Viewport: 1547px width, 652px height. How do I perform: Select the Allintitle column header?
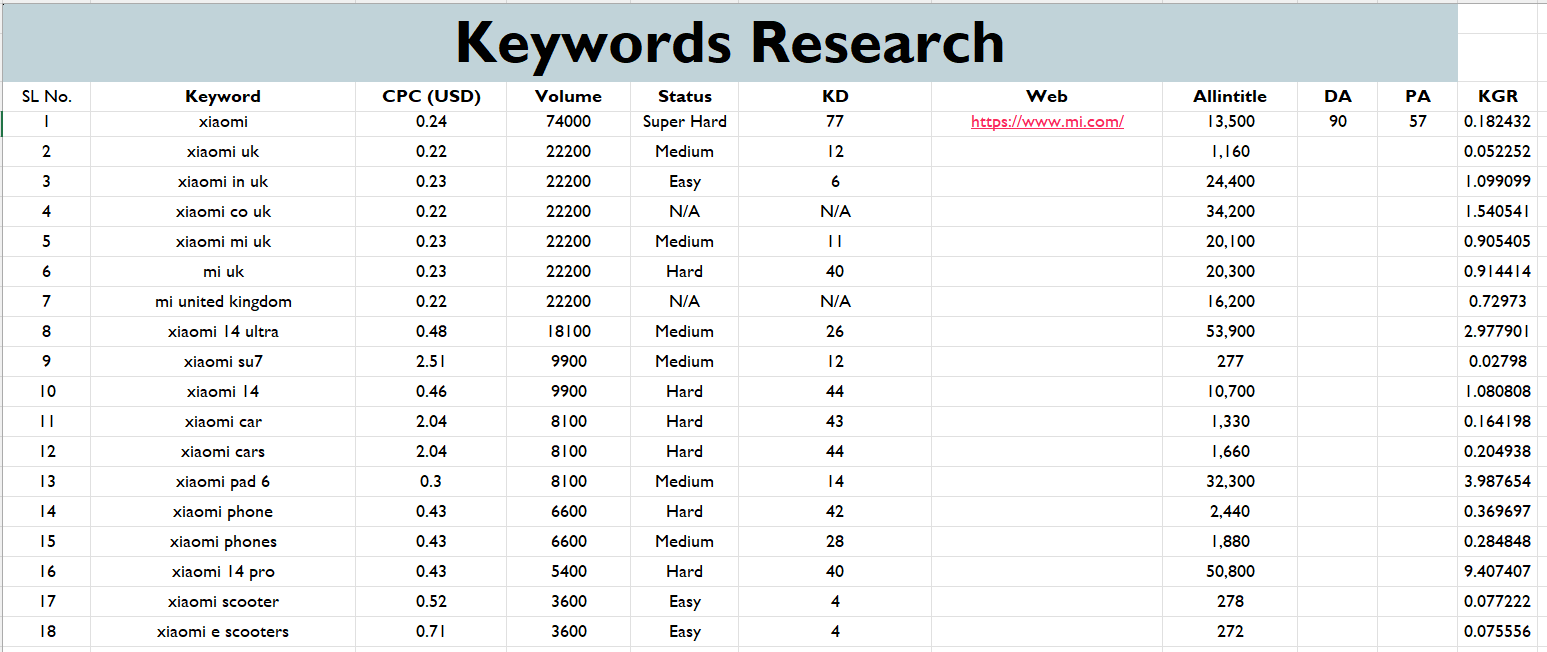pyautogui.click(x=1230, y=97)
